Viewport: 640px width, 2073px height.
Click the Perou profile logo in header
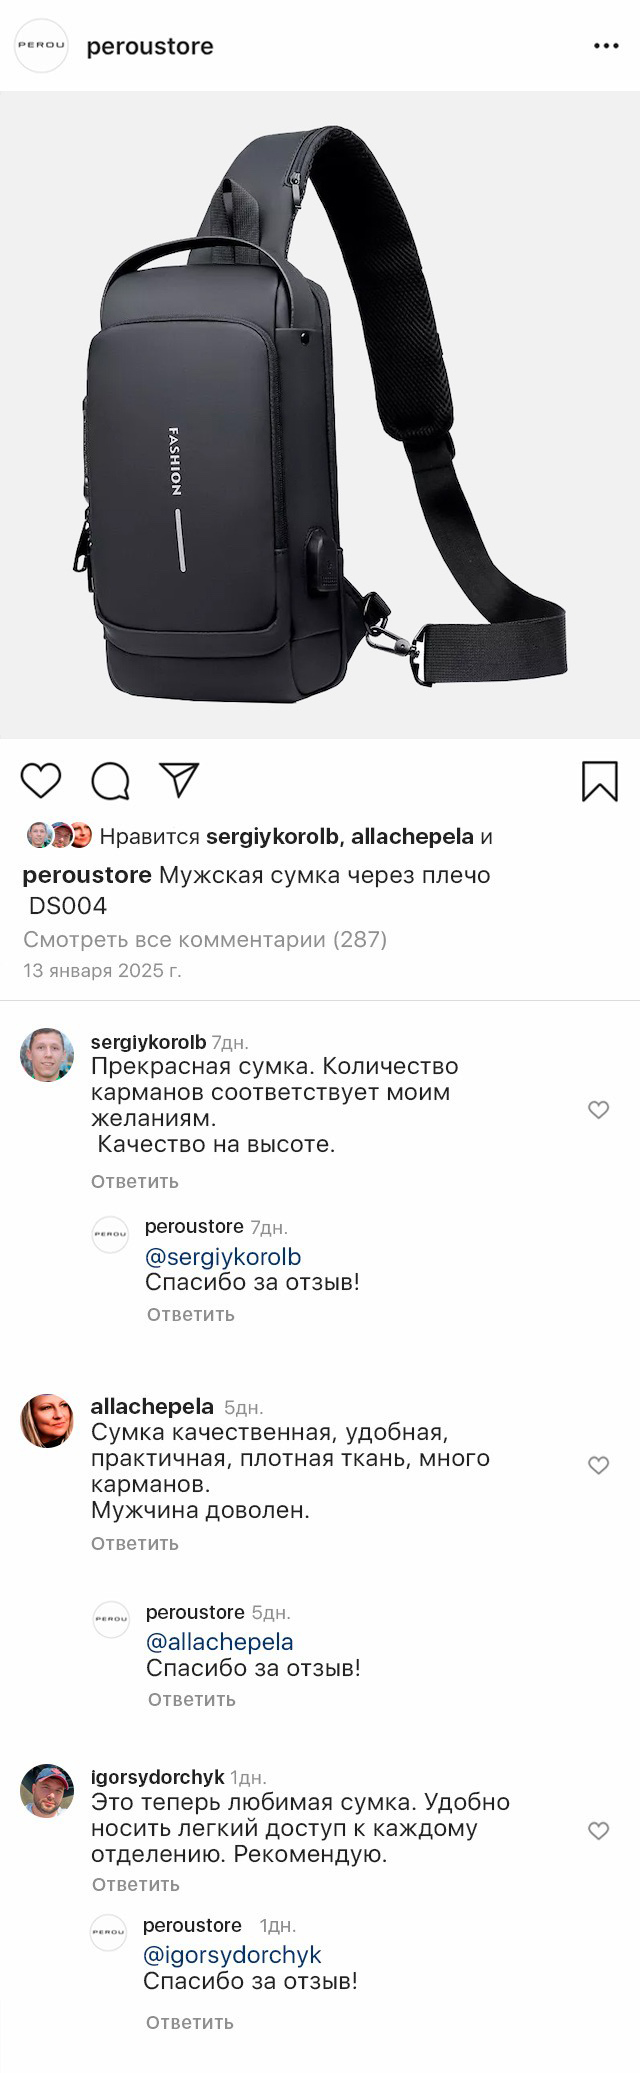[x=41, y=46]
